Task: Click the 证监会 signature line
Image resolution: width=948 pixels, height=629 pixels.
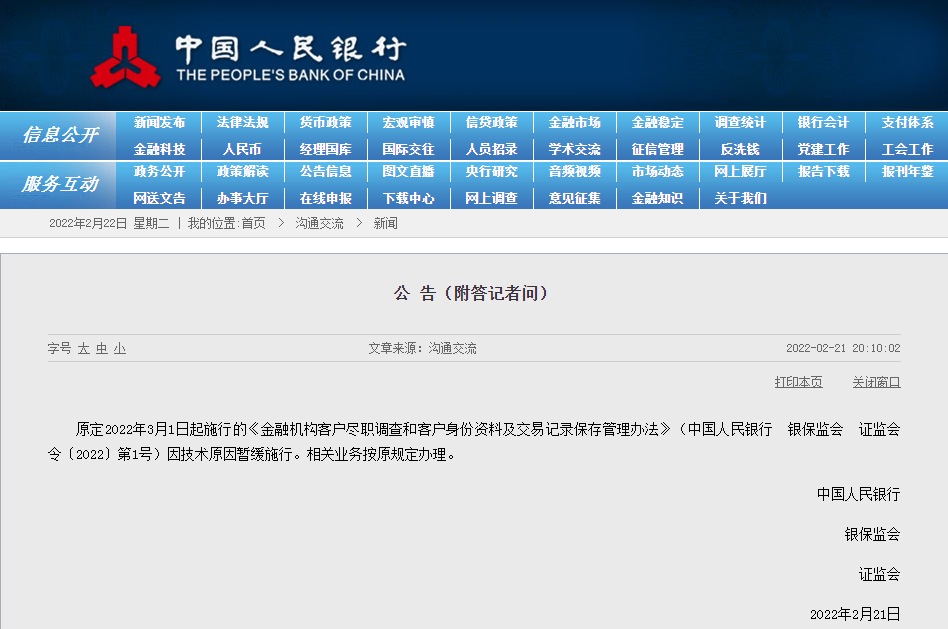Action: (879, 574)
